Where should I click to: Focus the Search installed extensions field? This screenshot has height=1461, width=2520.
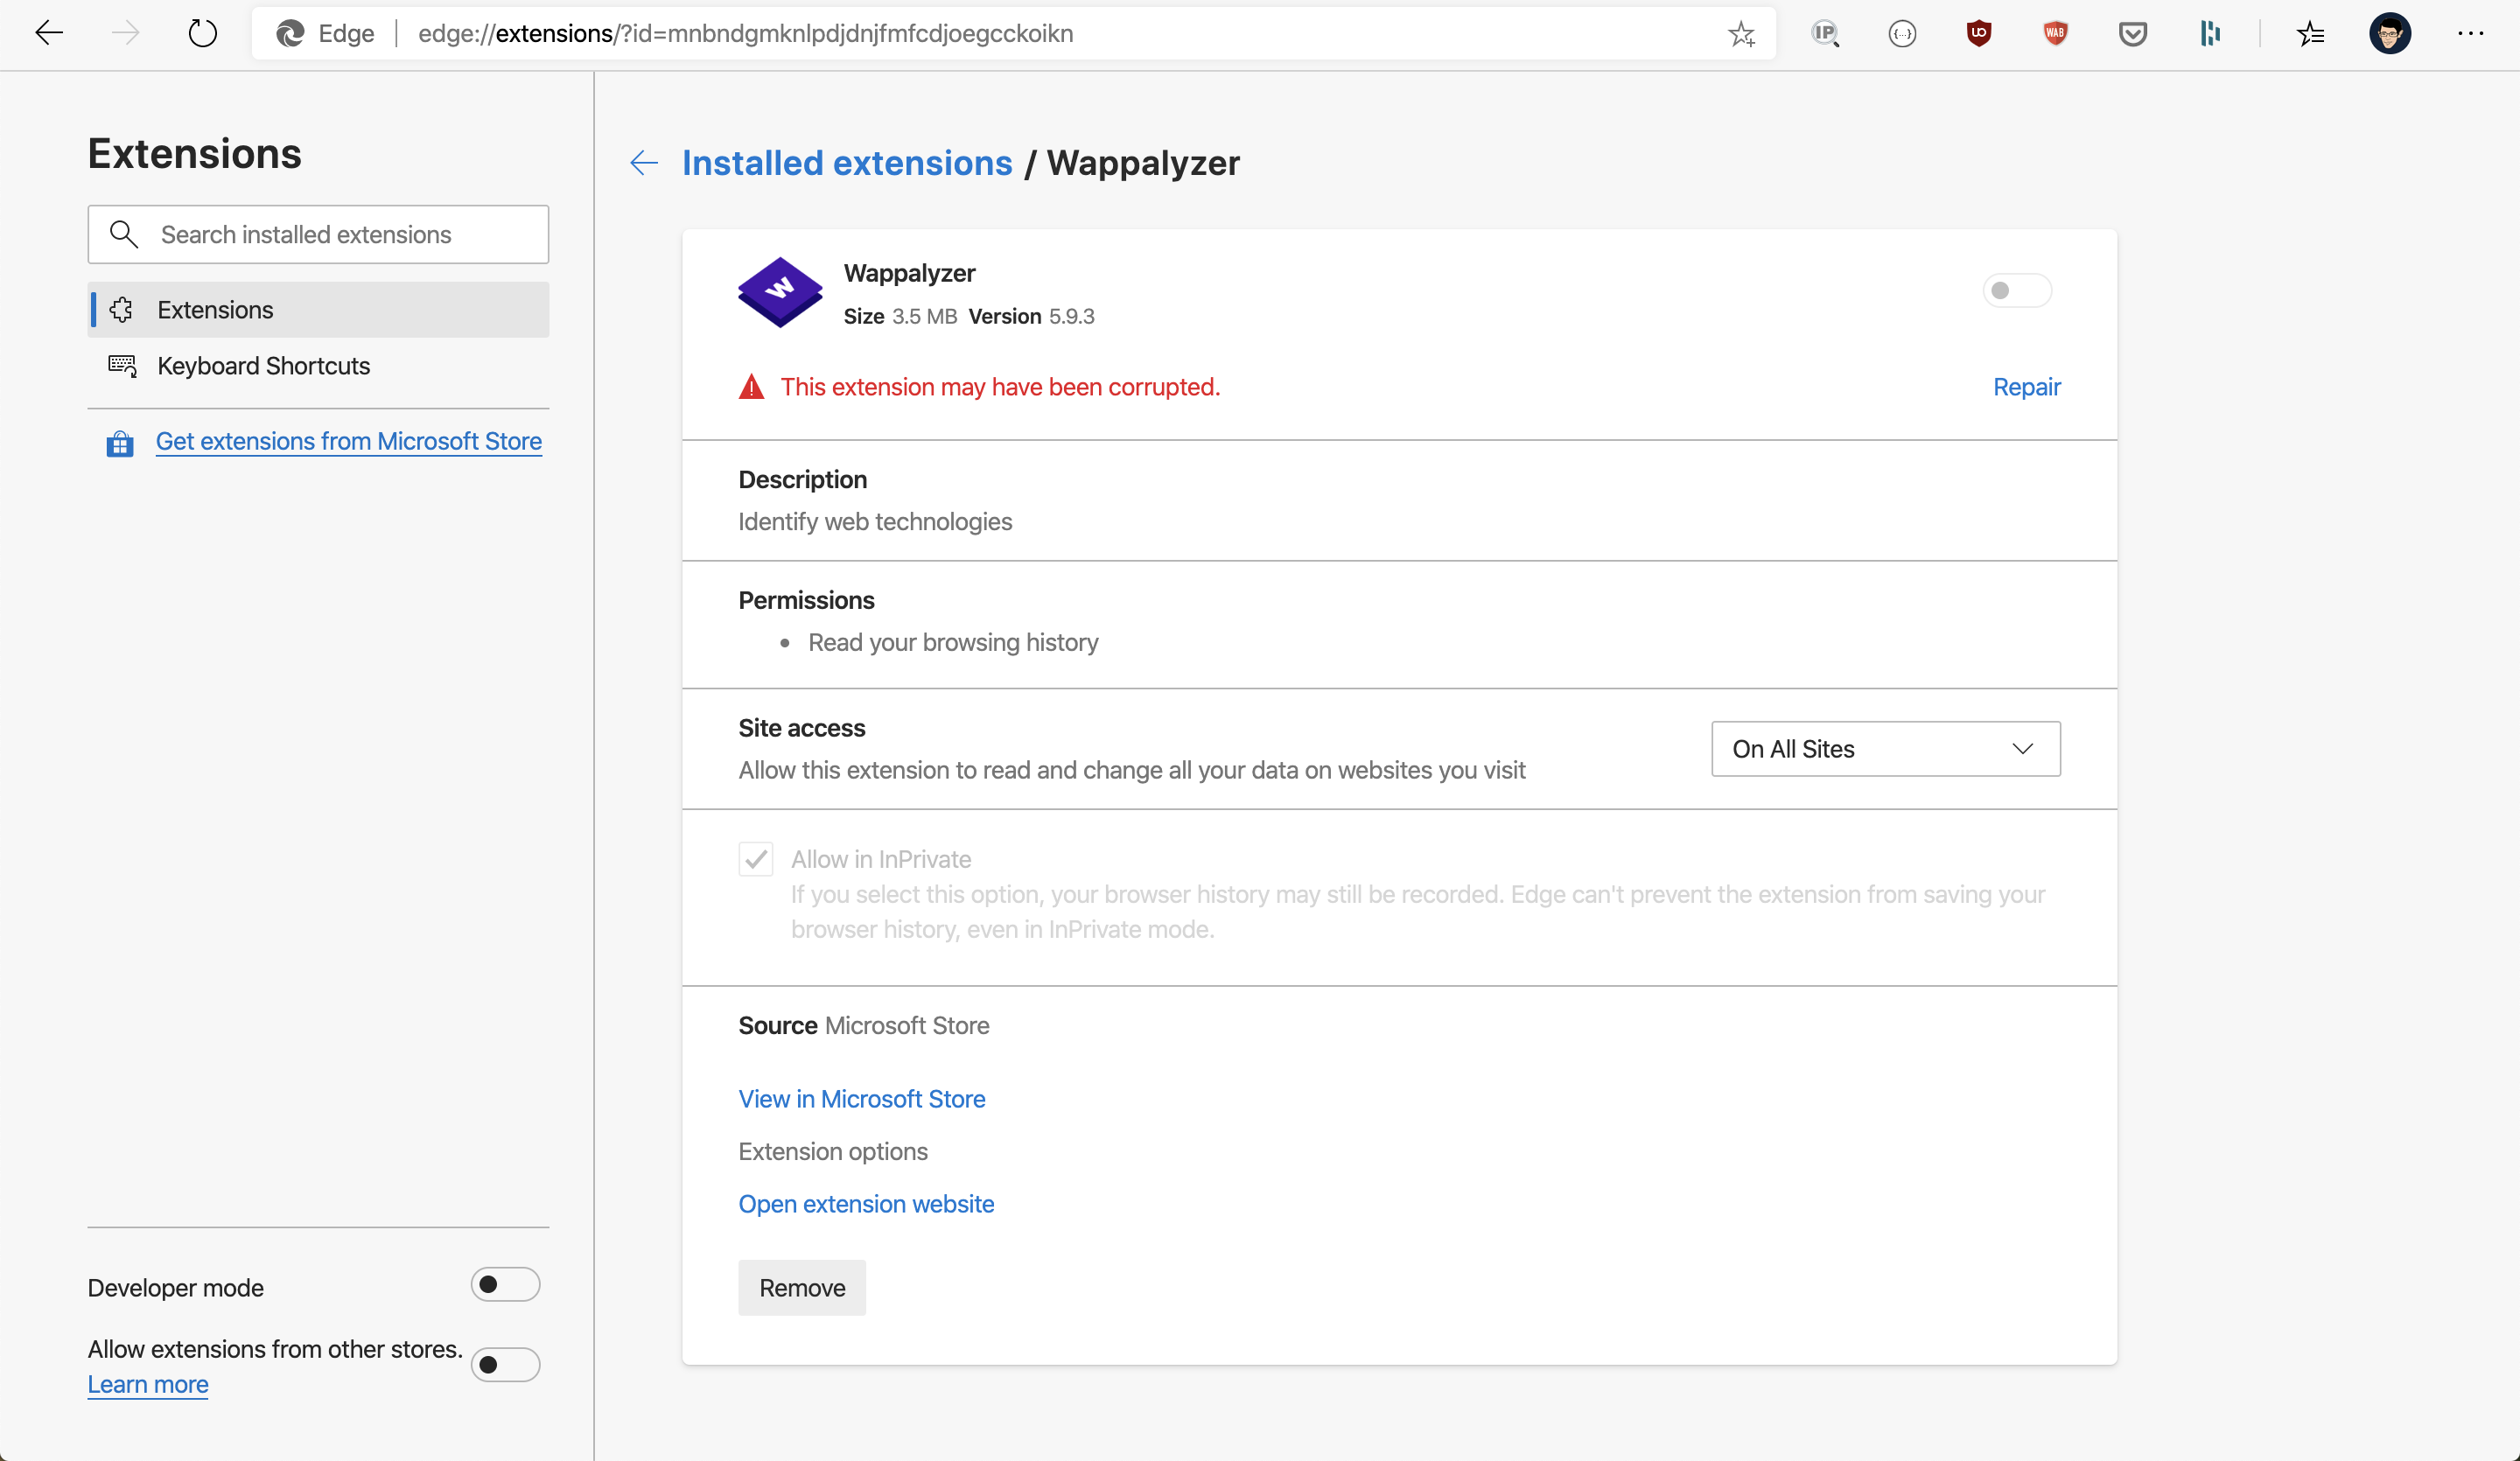click(x=318, y=234)
